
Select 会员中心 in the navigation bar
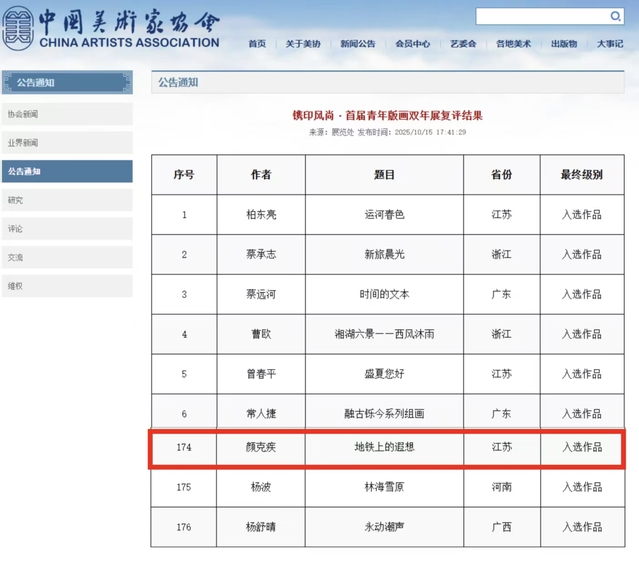pos(412,44)
